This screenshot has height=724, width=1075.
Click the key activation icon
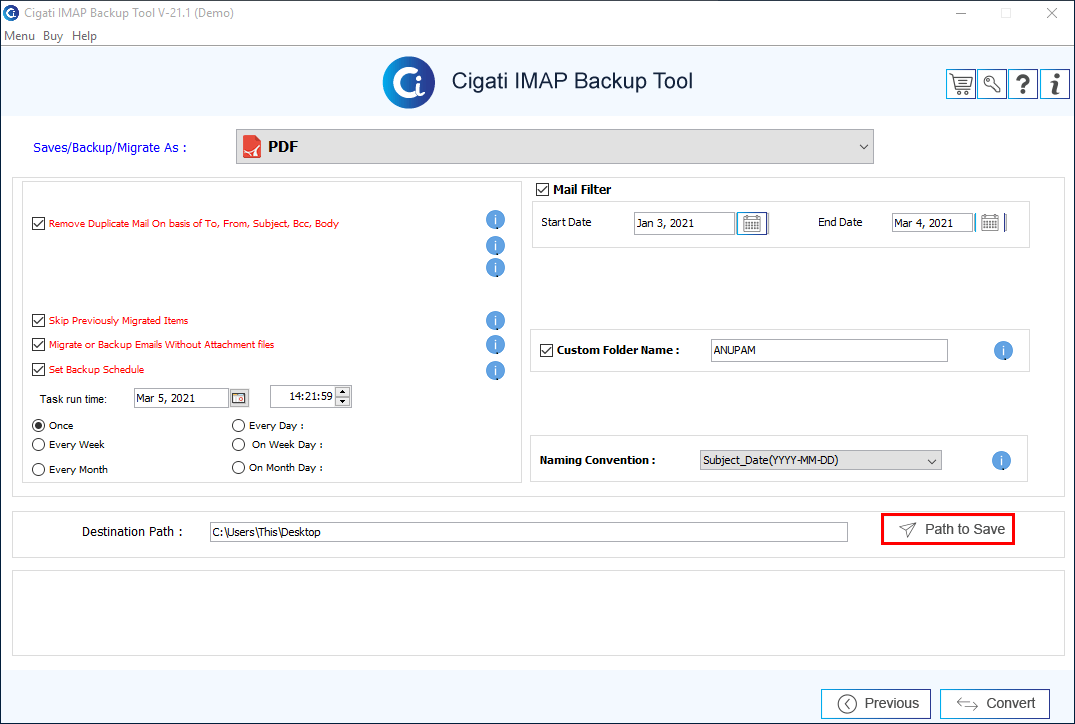[992, 84]
